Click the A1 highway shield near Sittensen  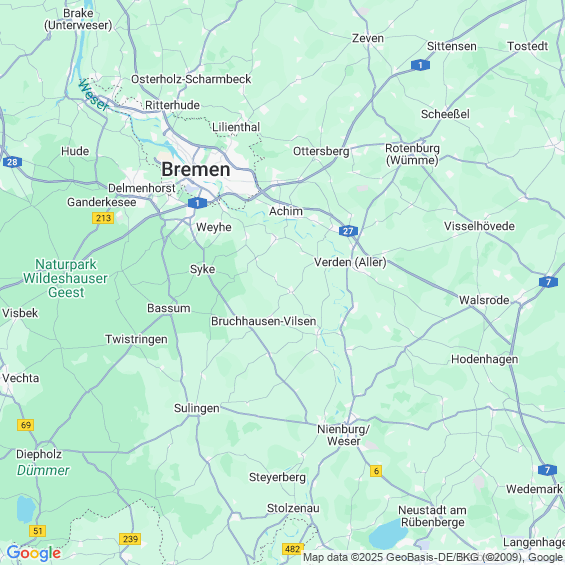click(x=420, y=65)
